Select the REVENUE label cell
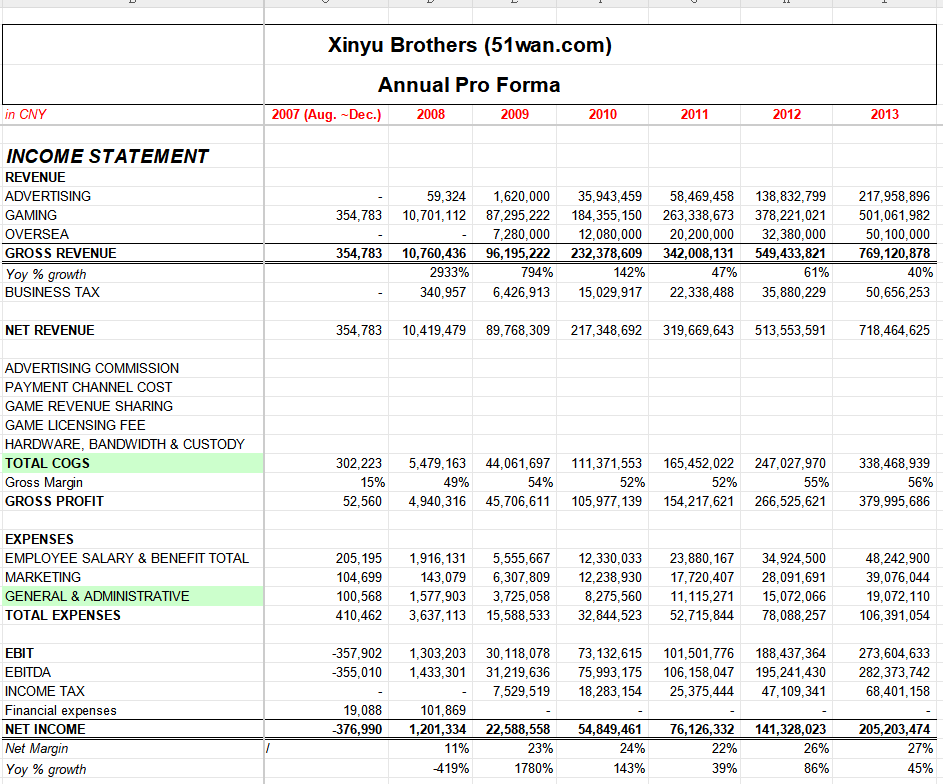Screen dimensions: 943x784 point(35,177)
